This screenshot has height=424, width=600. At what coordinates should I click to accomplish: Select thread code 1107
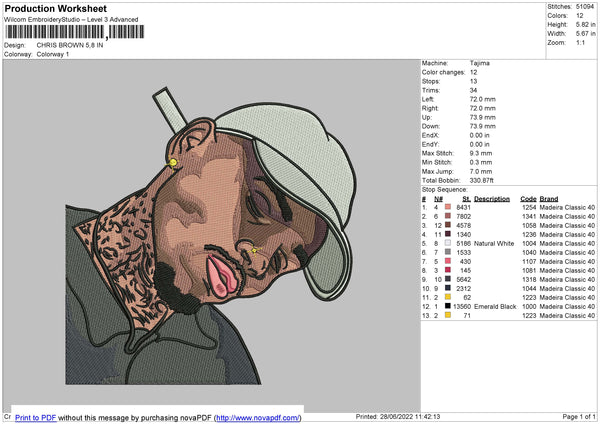pyautogui.click(x=529, y=261)
